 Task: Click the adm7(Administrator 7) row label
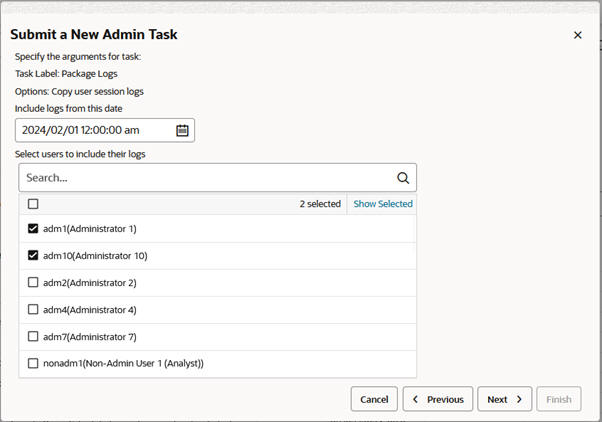point(90,337)
